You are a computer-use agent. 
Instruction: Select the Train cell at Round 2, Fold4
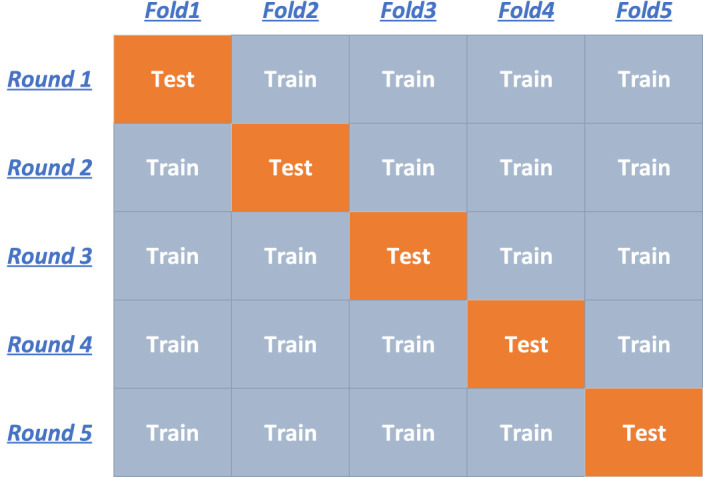coord(526,167)
